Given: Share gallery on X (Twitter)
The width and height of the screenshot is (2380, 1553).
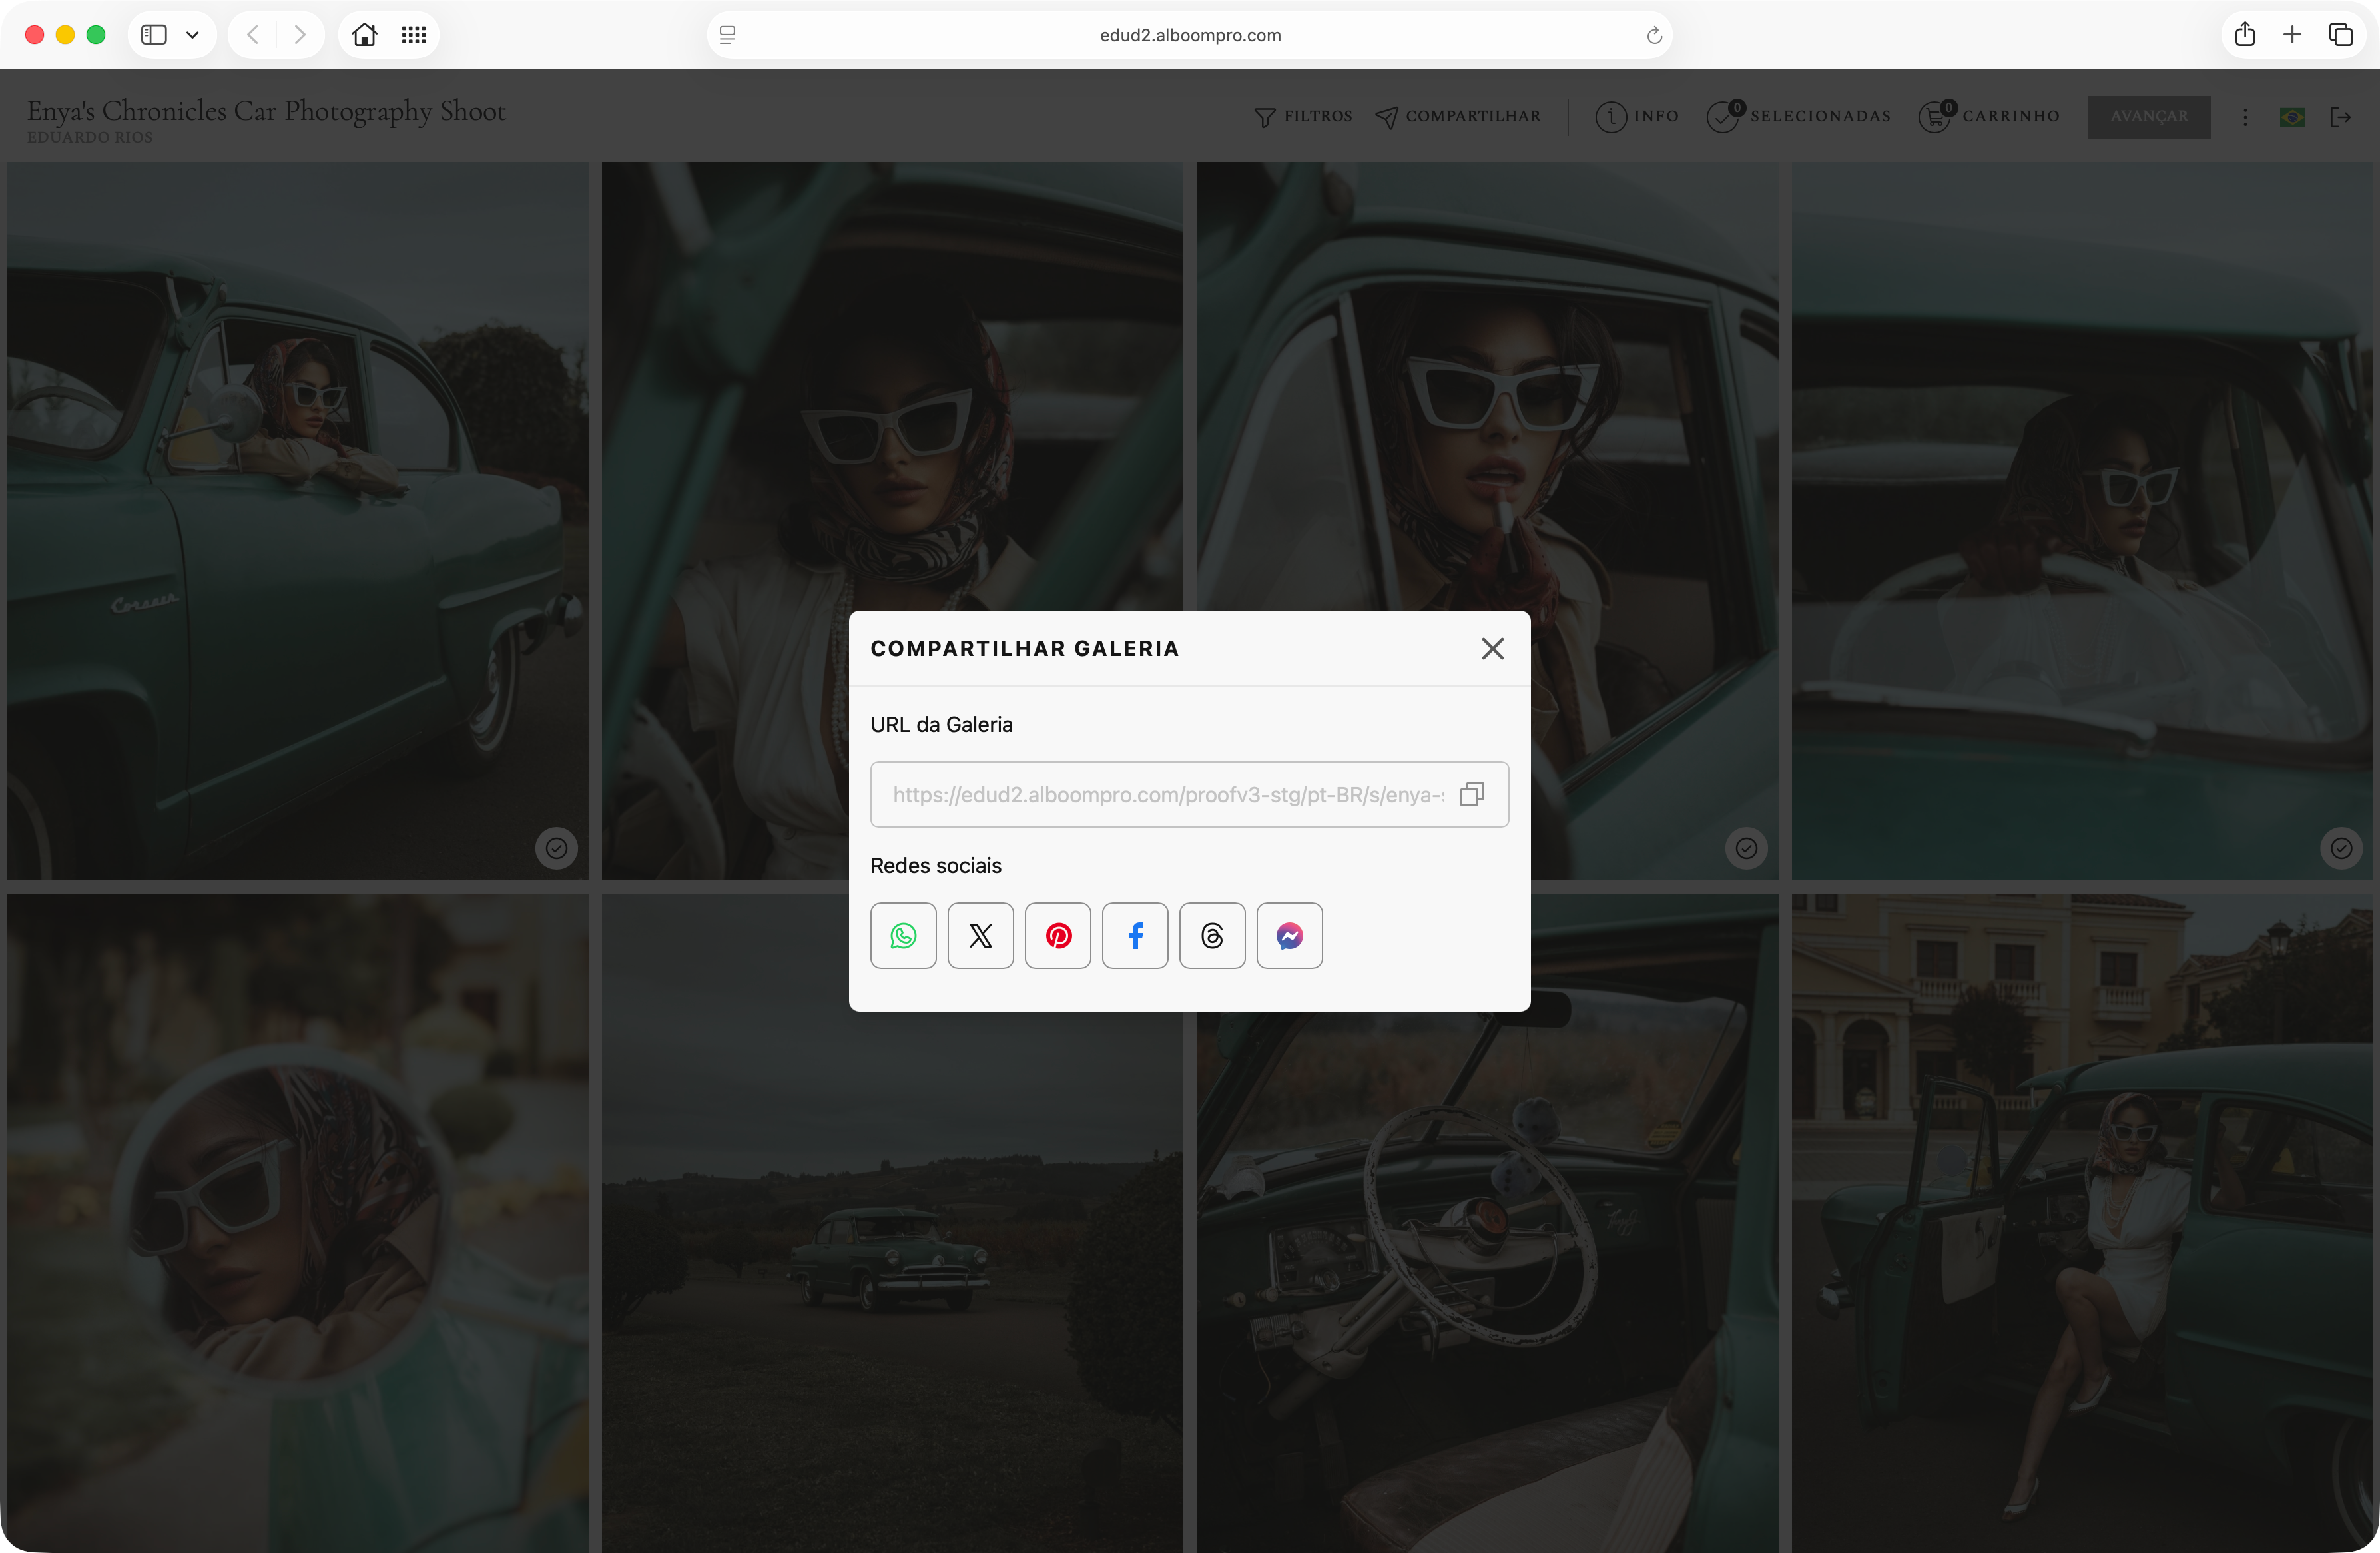Looking at the screenshot, I should point(980,936).
